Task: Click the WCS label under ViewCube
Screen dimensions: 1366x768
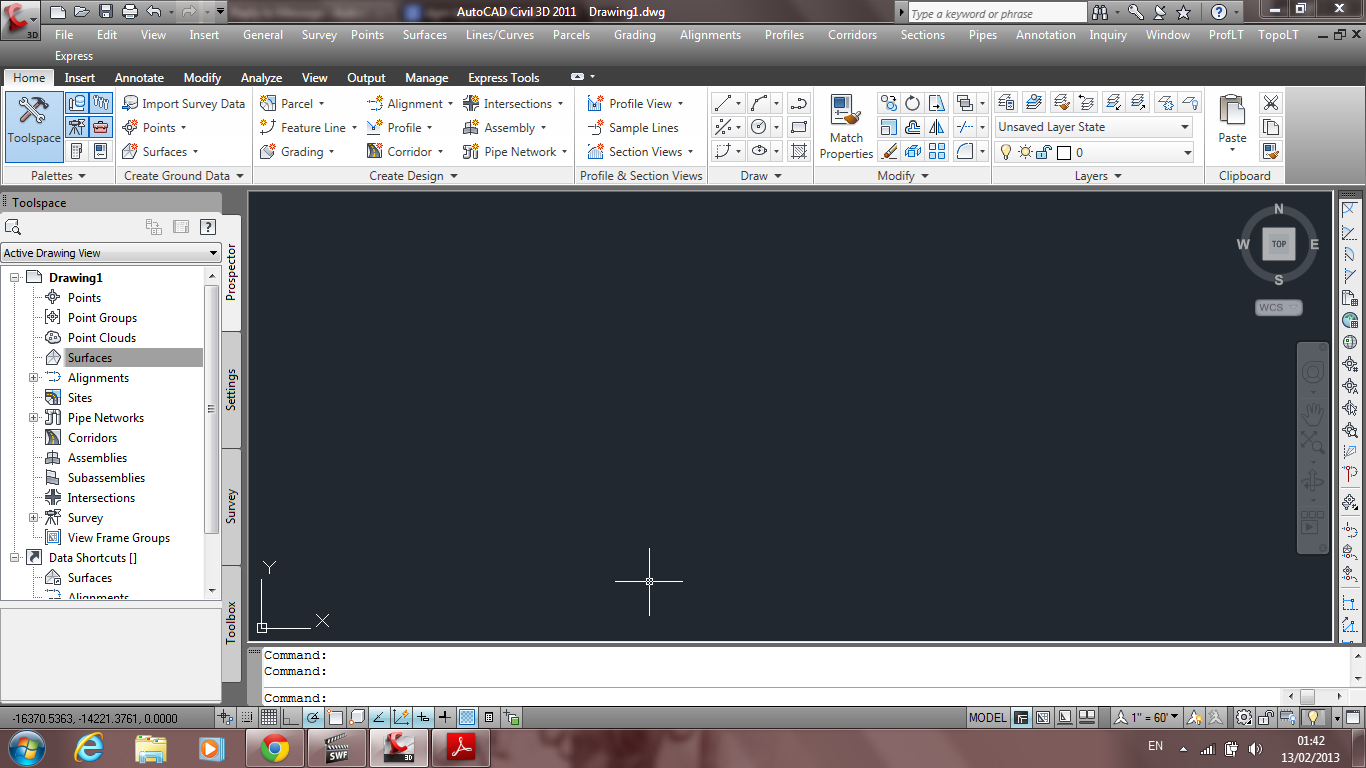Action: tap(1278, 307)
